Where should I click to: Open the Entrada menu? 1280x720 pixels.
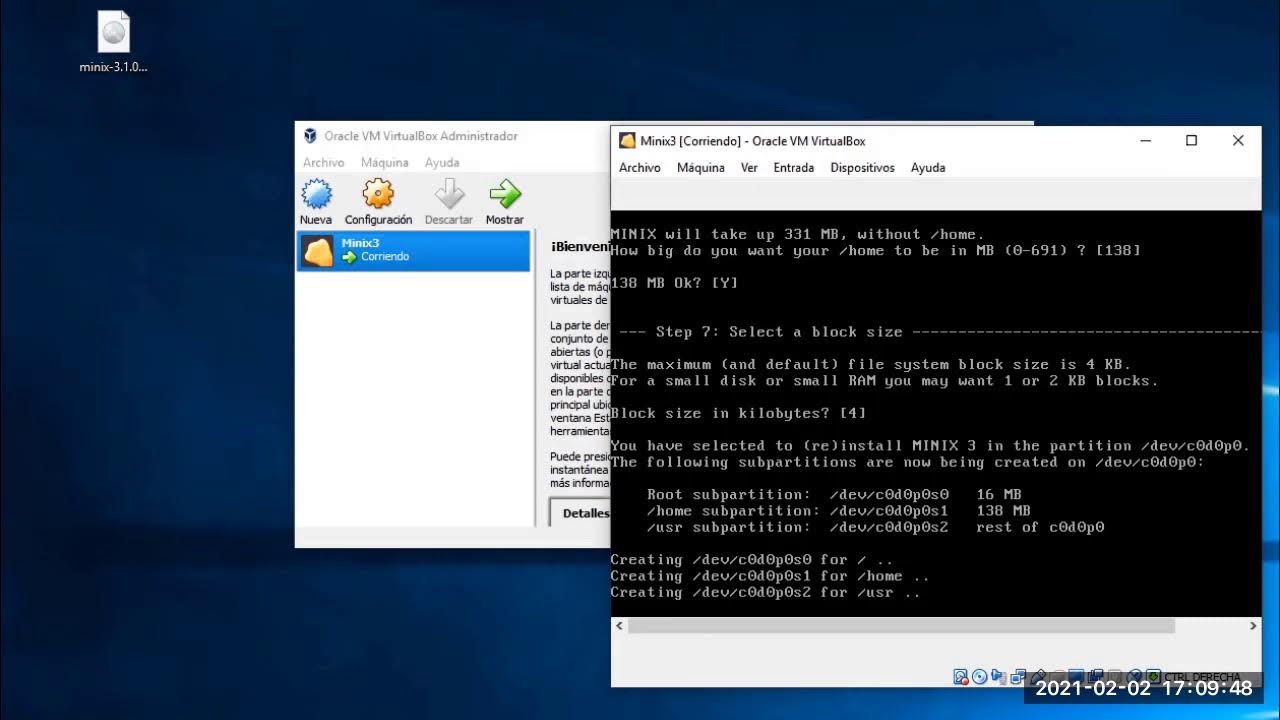point(794,168)
